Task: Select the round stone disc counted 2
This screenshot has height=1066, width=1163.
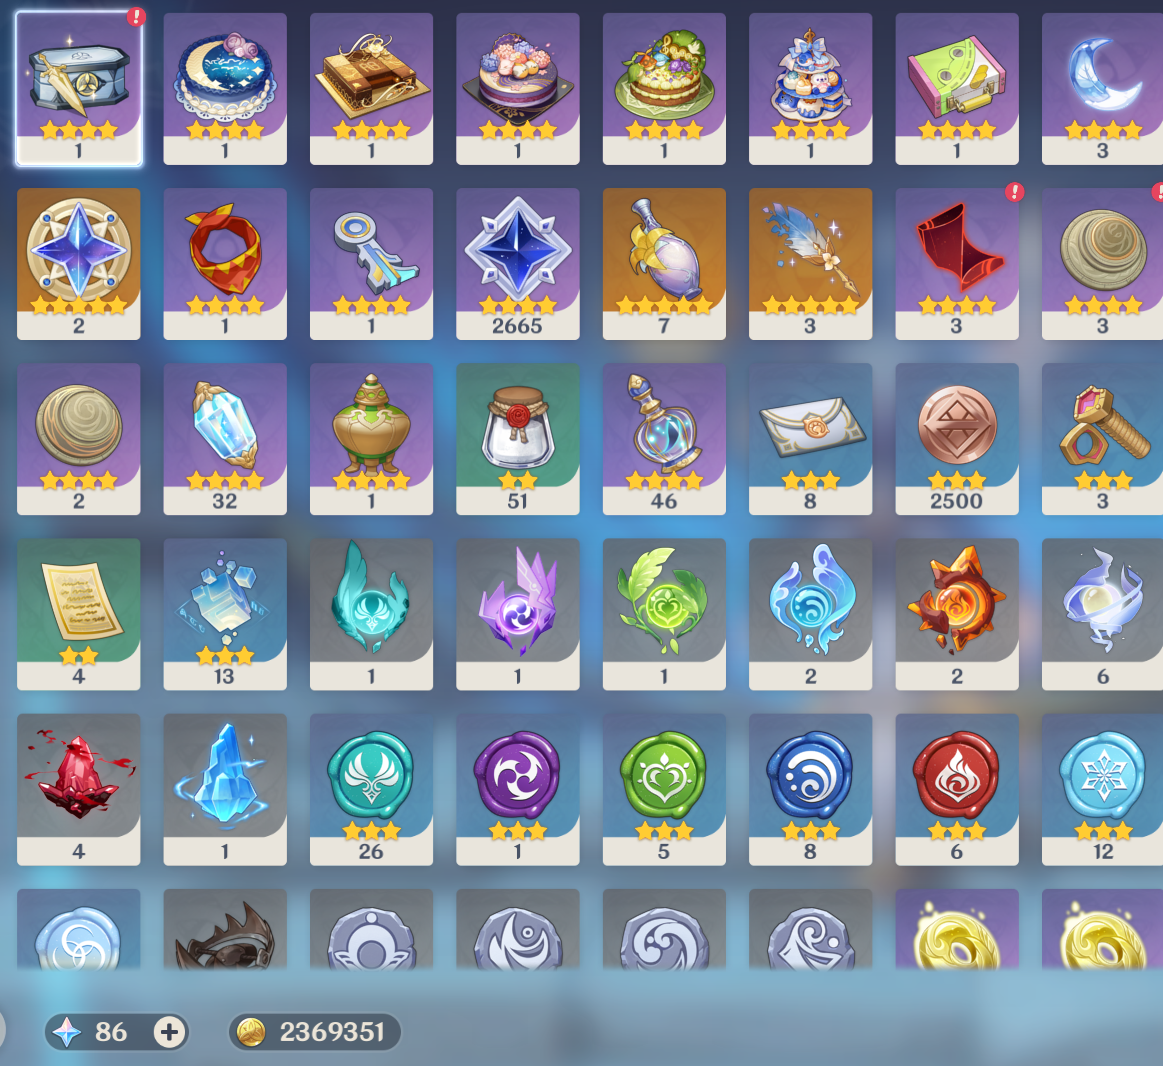Action: (x=79, y=438)
